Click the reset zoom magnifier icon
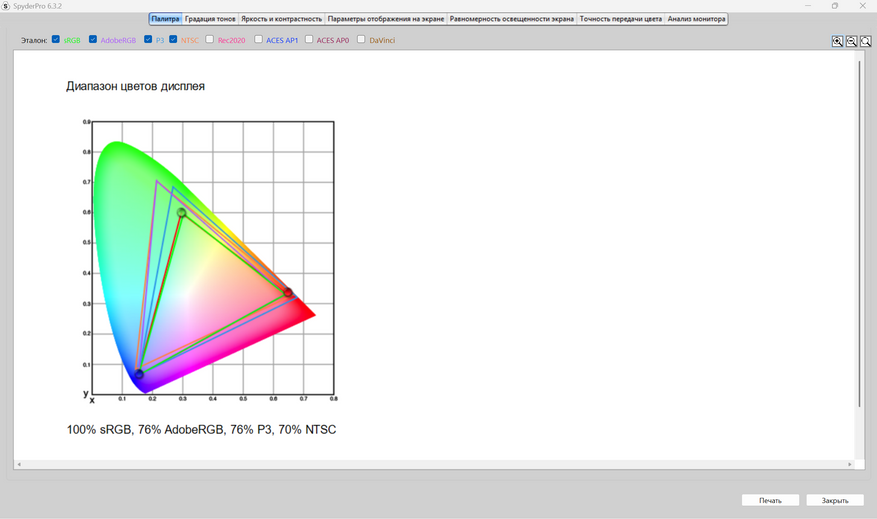Viewport: 877px width, 519px height. click(865, 41)
